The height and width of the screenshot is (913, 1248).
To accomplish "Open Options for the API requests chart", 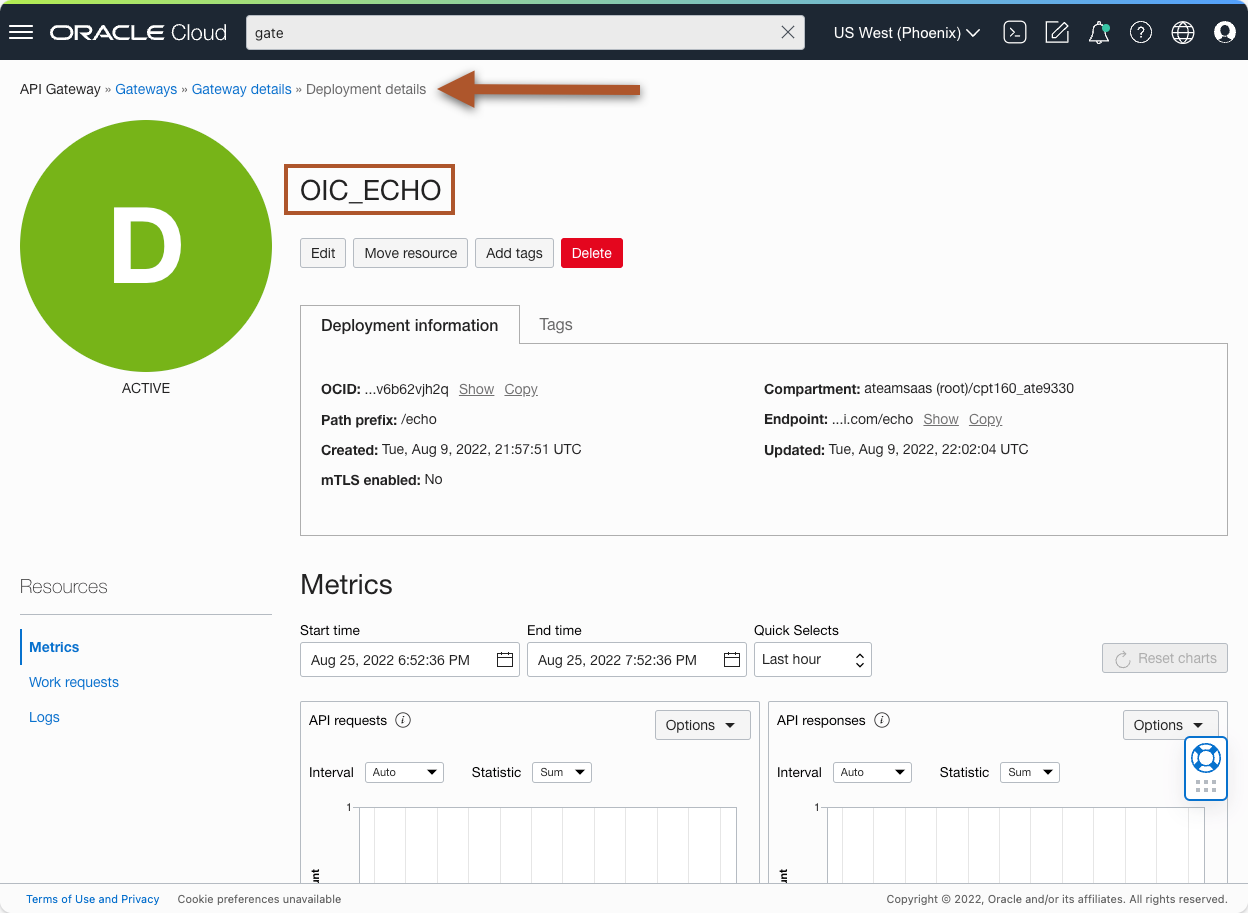I will pos(702,724).
